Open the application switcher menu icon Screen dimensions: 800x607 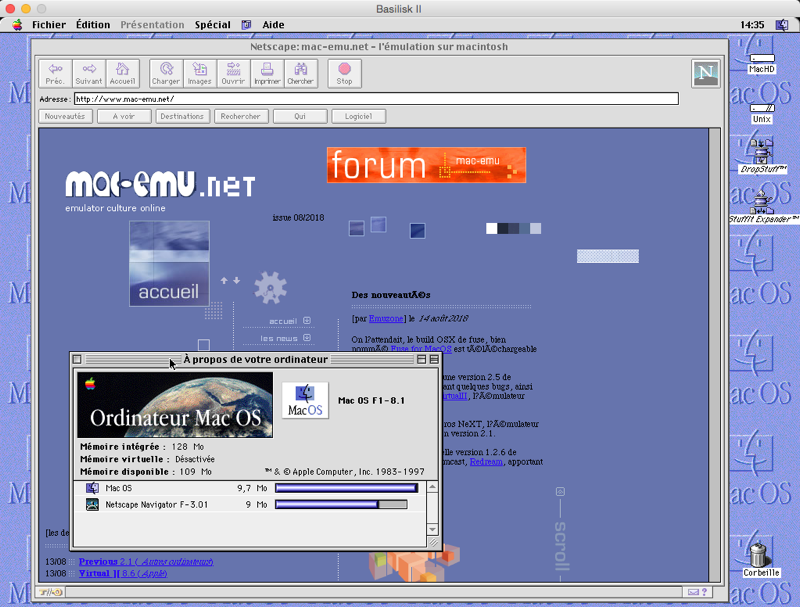(x=782, y=24)
